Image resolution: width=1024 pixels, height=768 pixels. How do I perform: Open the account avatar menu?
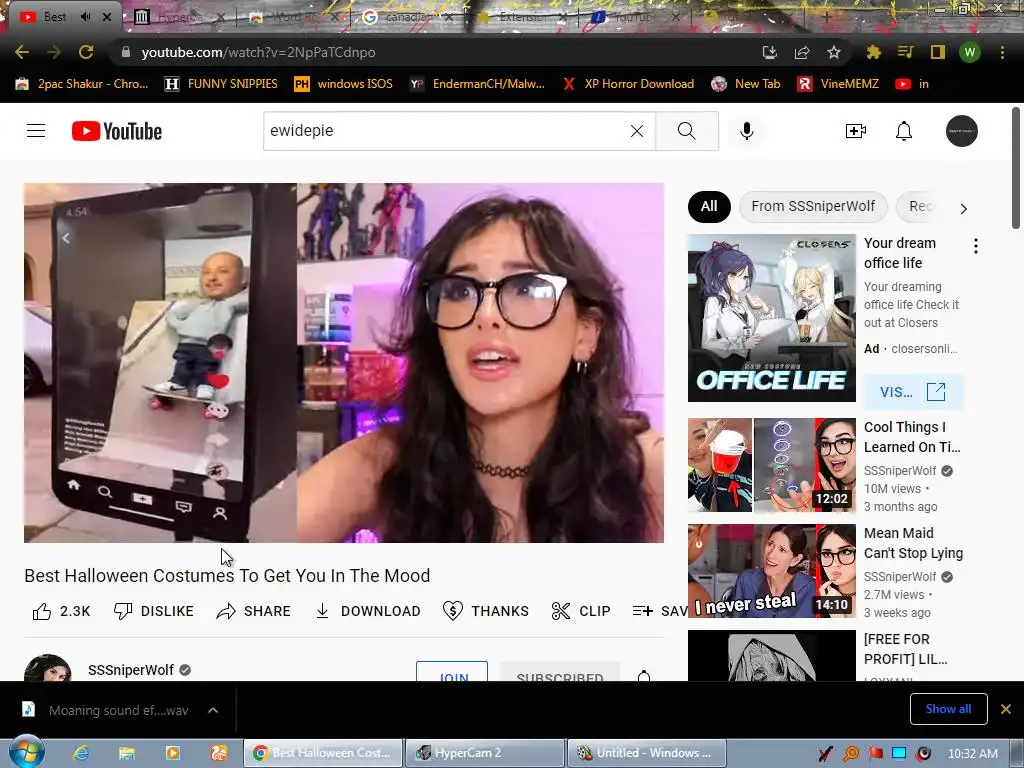[962, 131]
